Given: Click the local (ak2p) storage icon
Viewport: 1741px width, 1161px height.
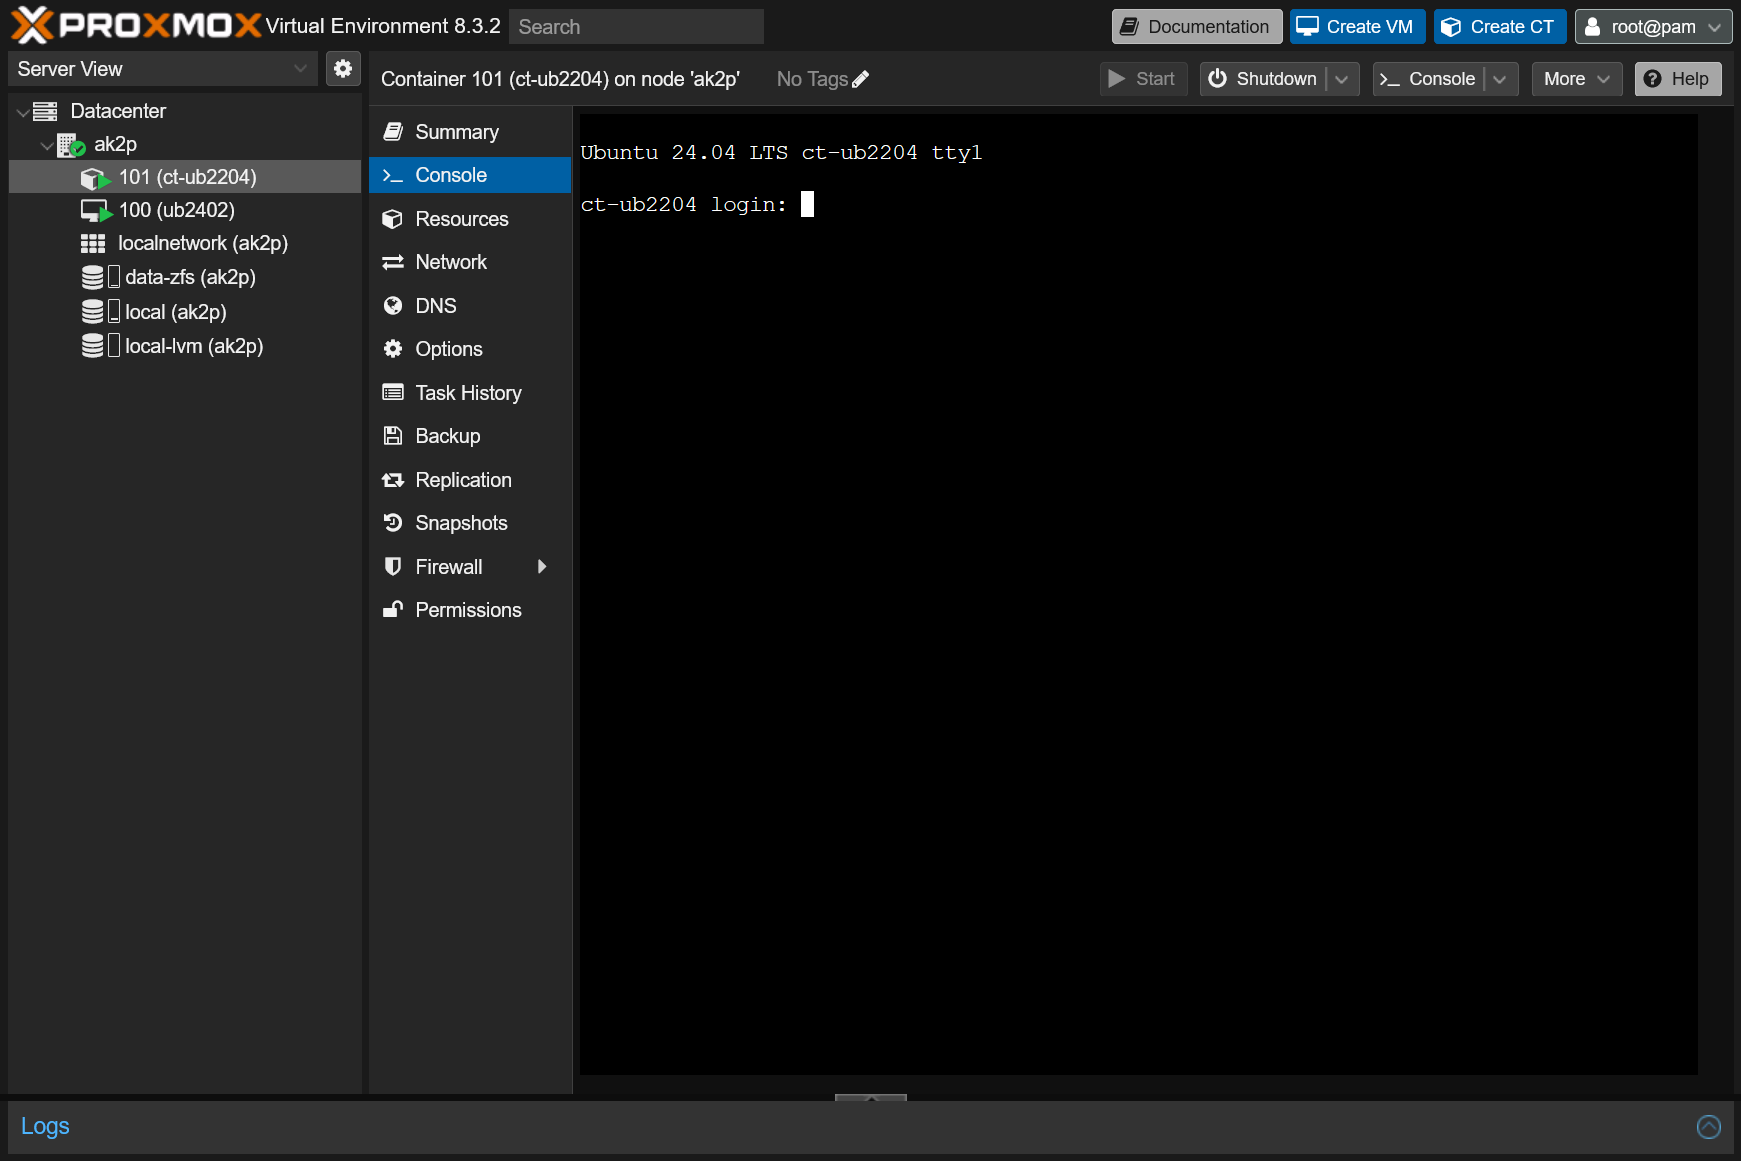Looking at the screenshot, I should click(x=100, y=312).
